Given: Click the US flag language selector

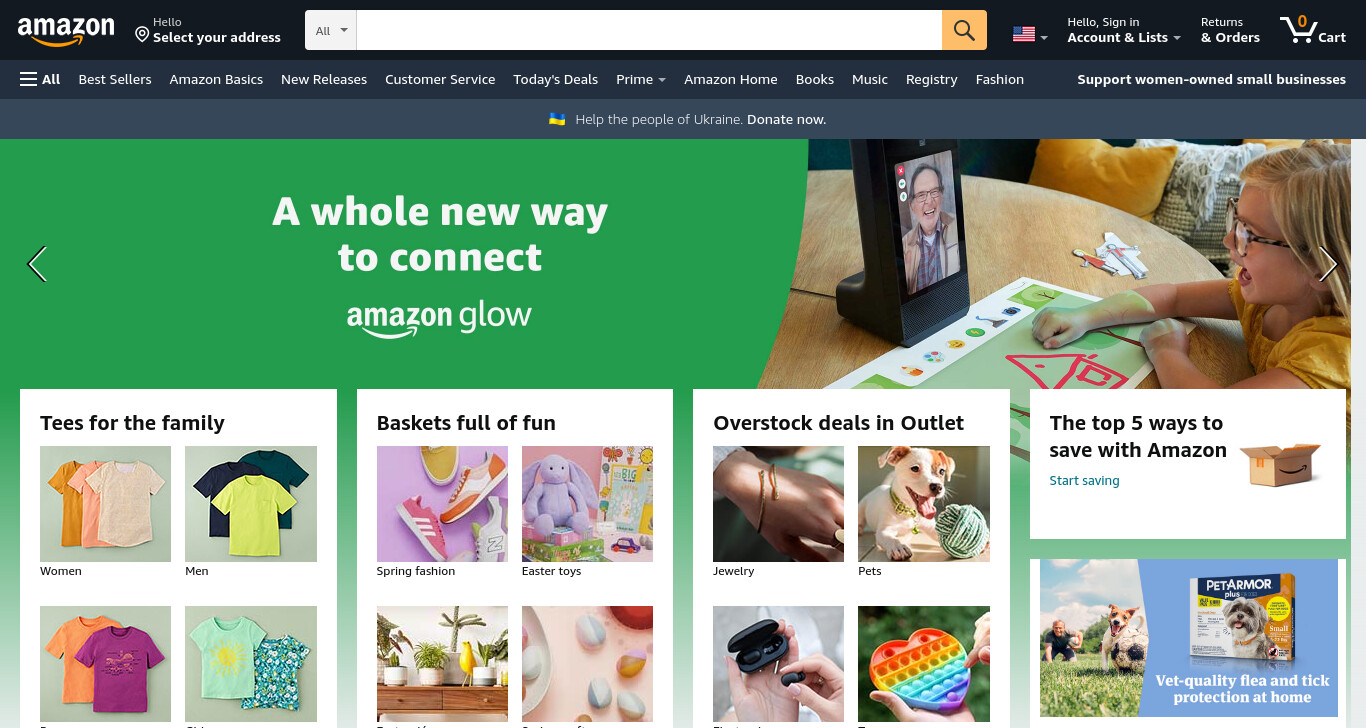Looking at the screenshot, I should 1030,34.
